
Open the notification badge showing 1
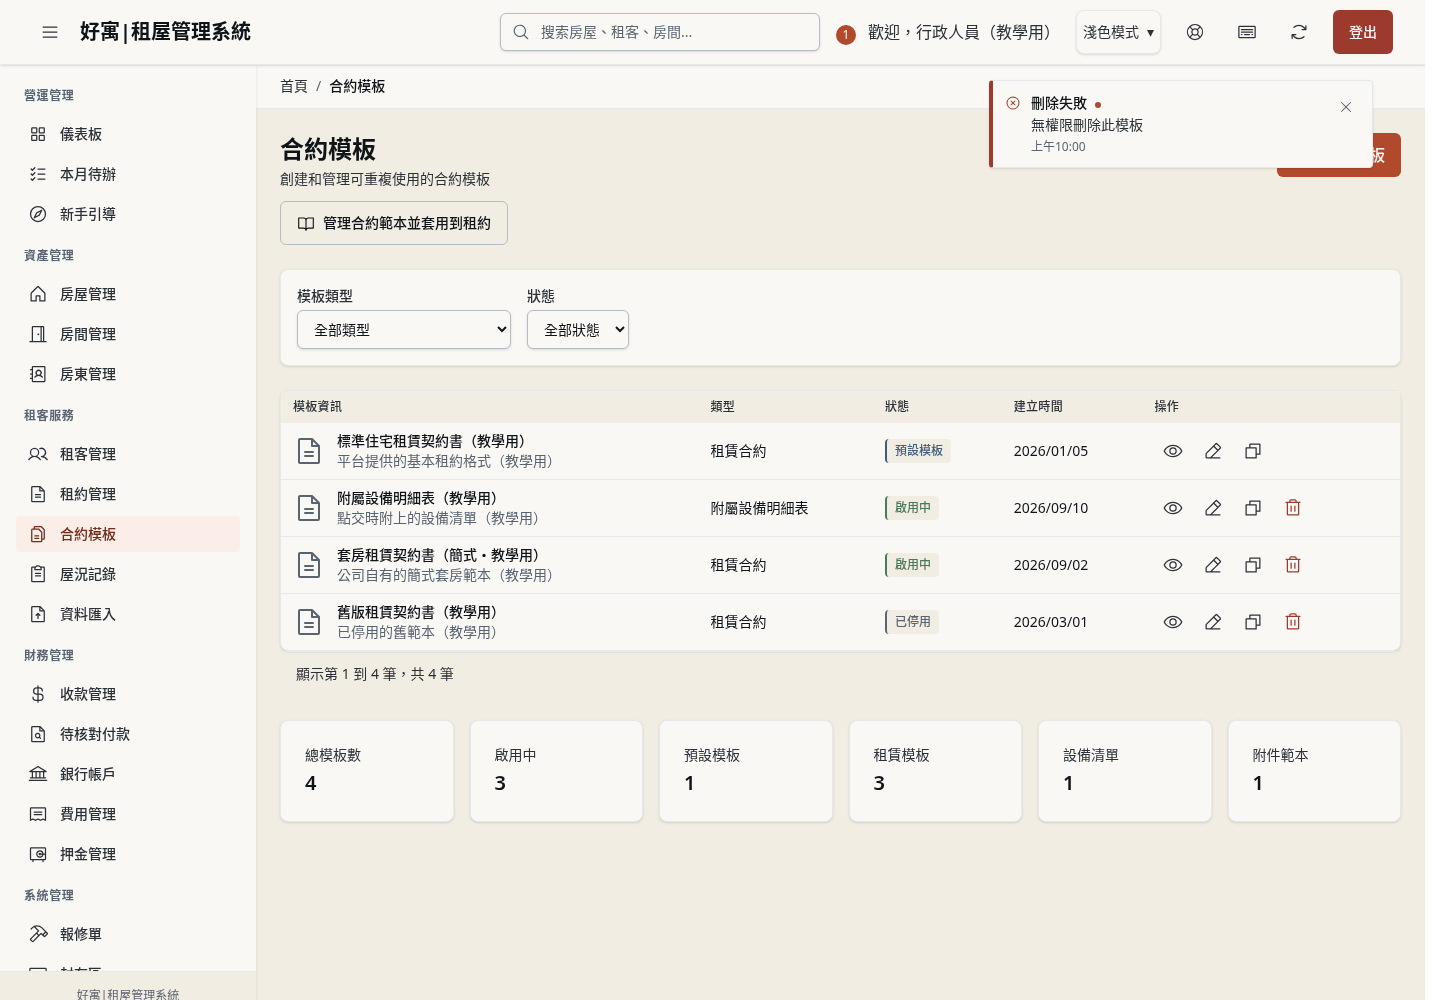(846, 35)
